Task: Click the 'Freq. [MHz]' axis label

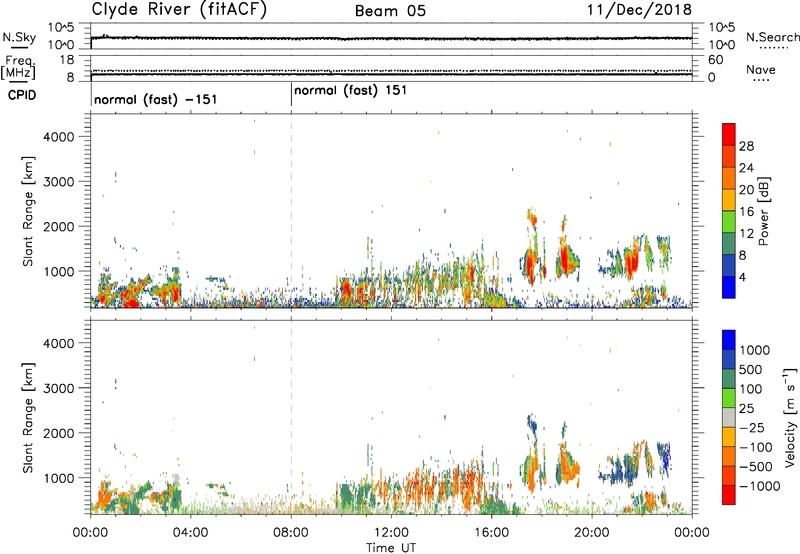Action: tap(18, 67)
